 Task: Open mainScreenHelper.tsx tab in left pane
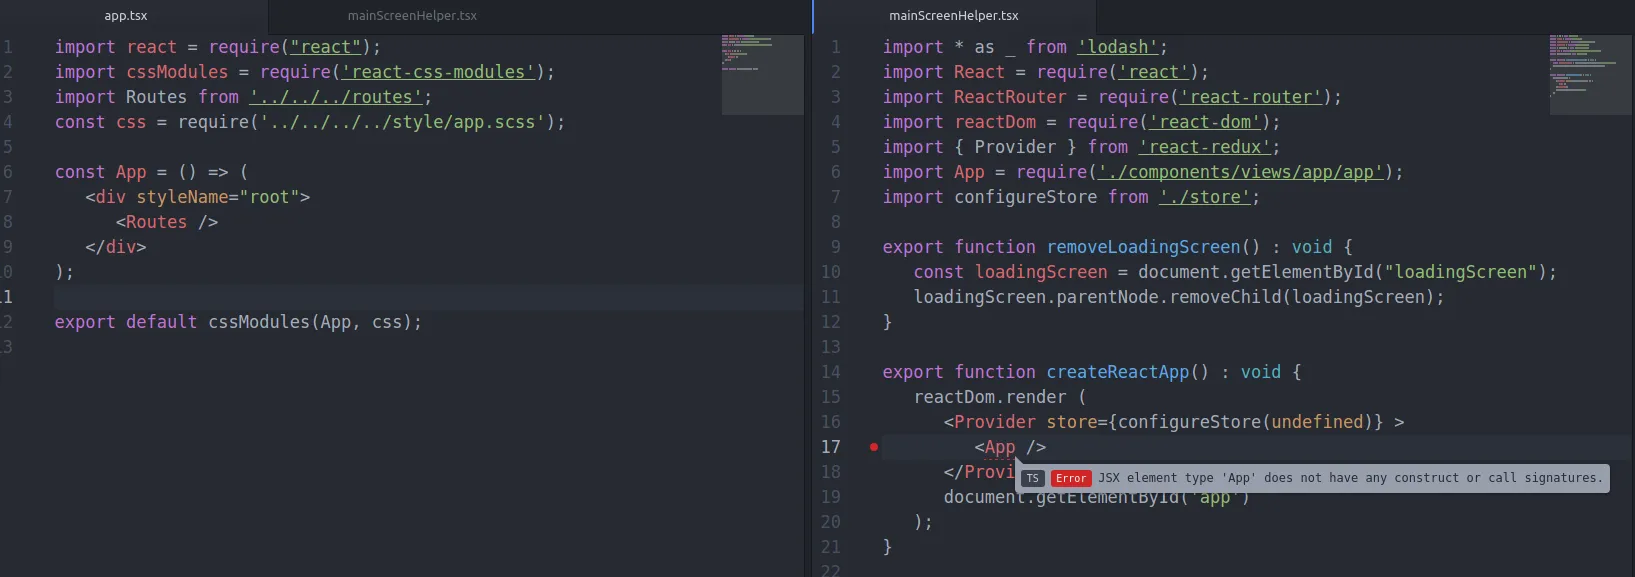[412, 16]
